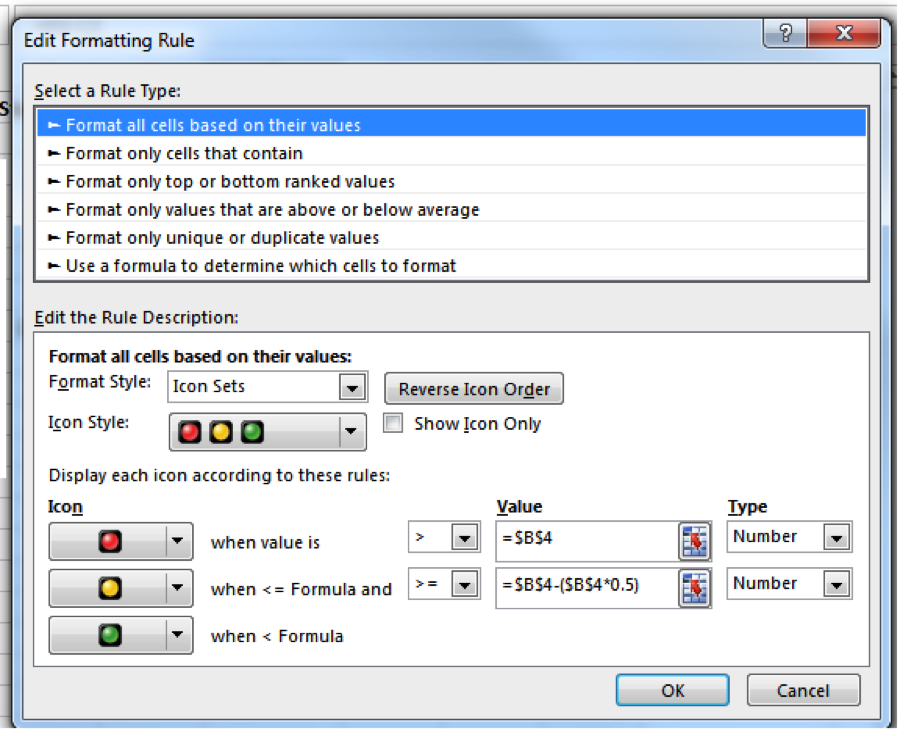Click the range selector icon beside =$B$4-($B$4*0.5)
Image resolution: width=908 pixels, height=736 pixels.
point(693,588)
